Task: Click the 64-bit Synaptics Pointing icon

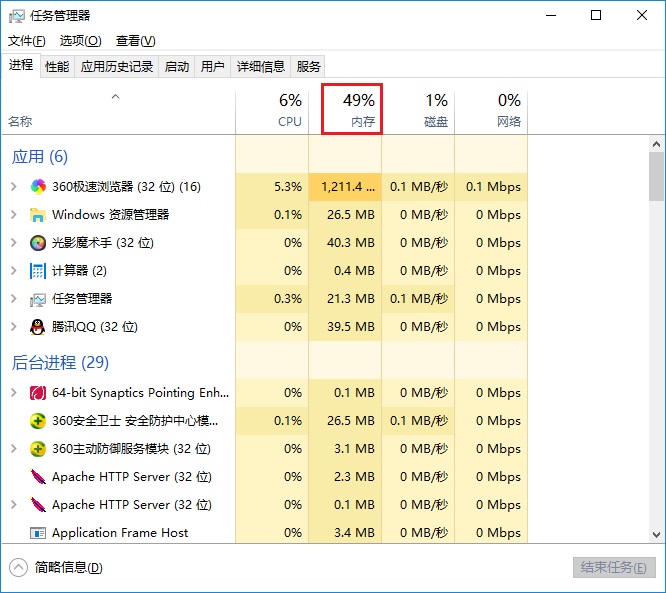Action: tap(38, 393)
